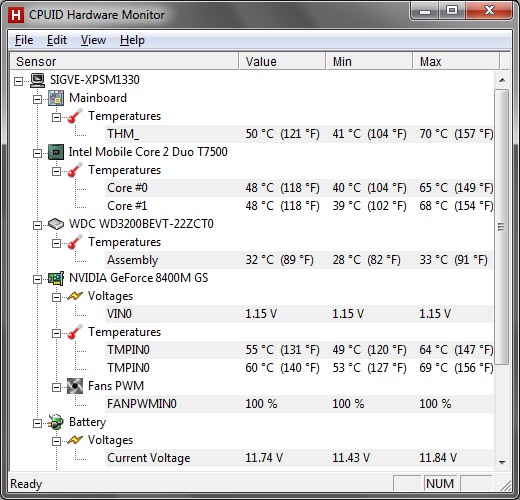
Task: Collapse the Intel Mobile Core 2 Duo node
Action: pos(37,153)
